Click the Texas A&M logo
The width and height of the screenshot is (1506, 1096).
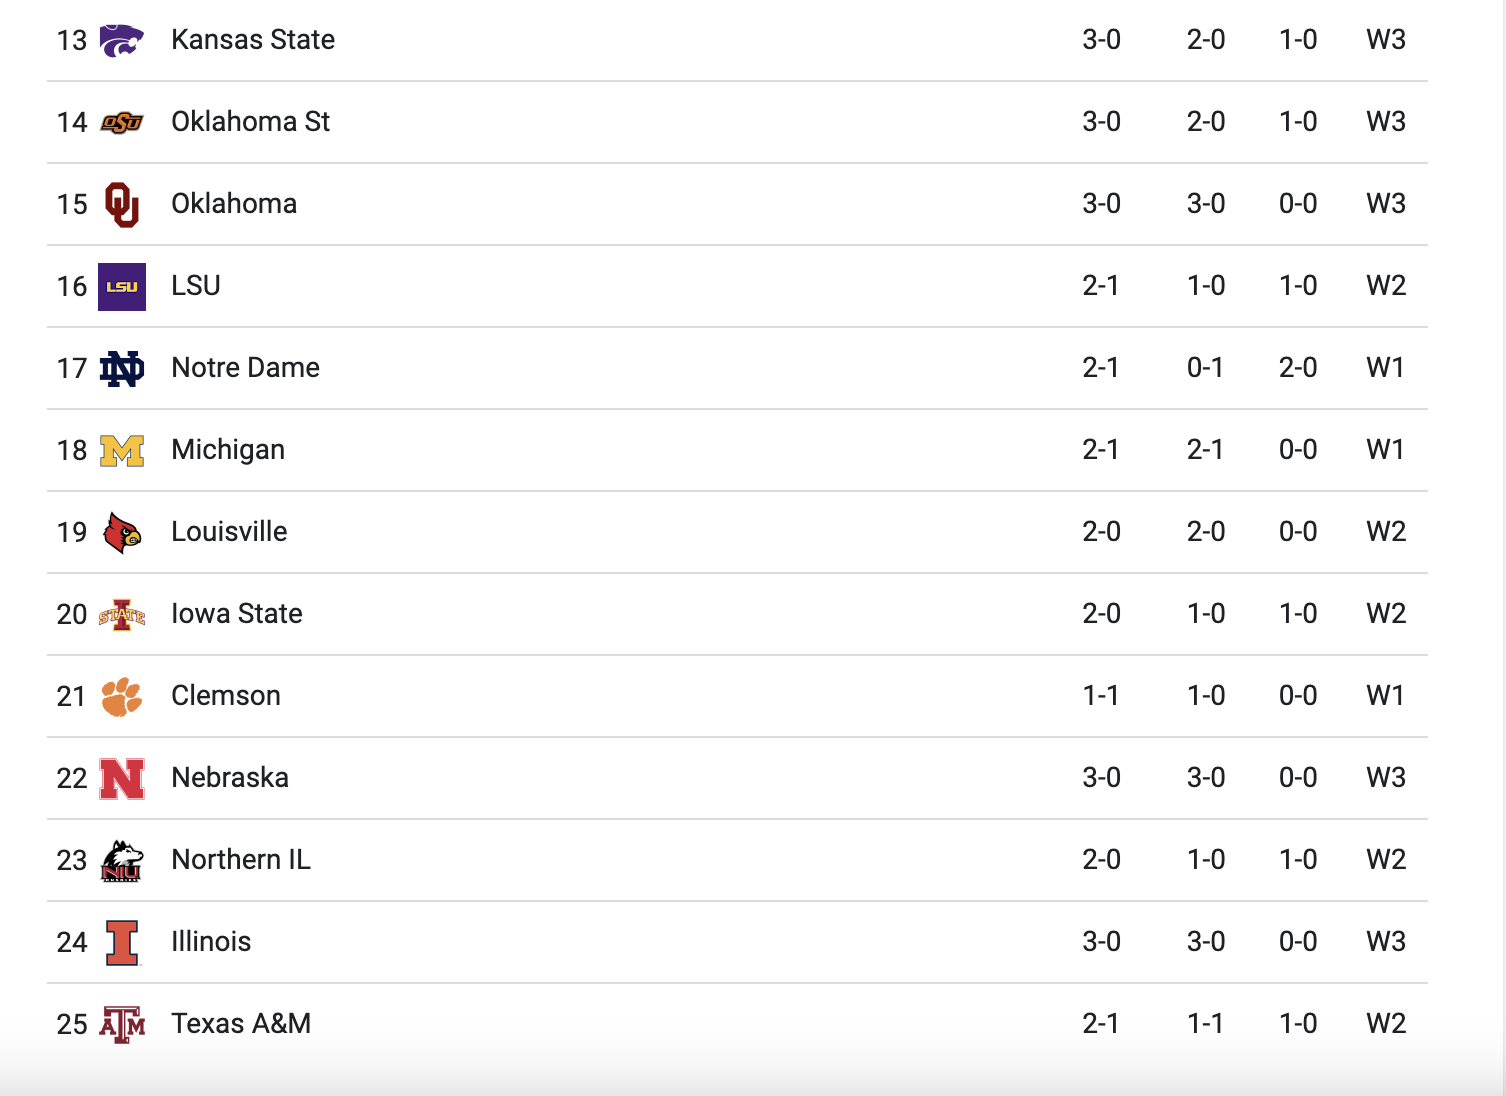122,1025
